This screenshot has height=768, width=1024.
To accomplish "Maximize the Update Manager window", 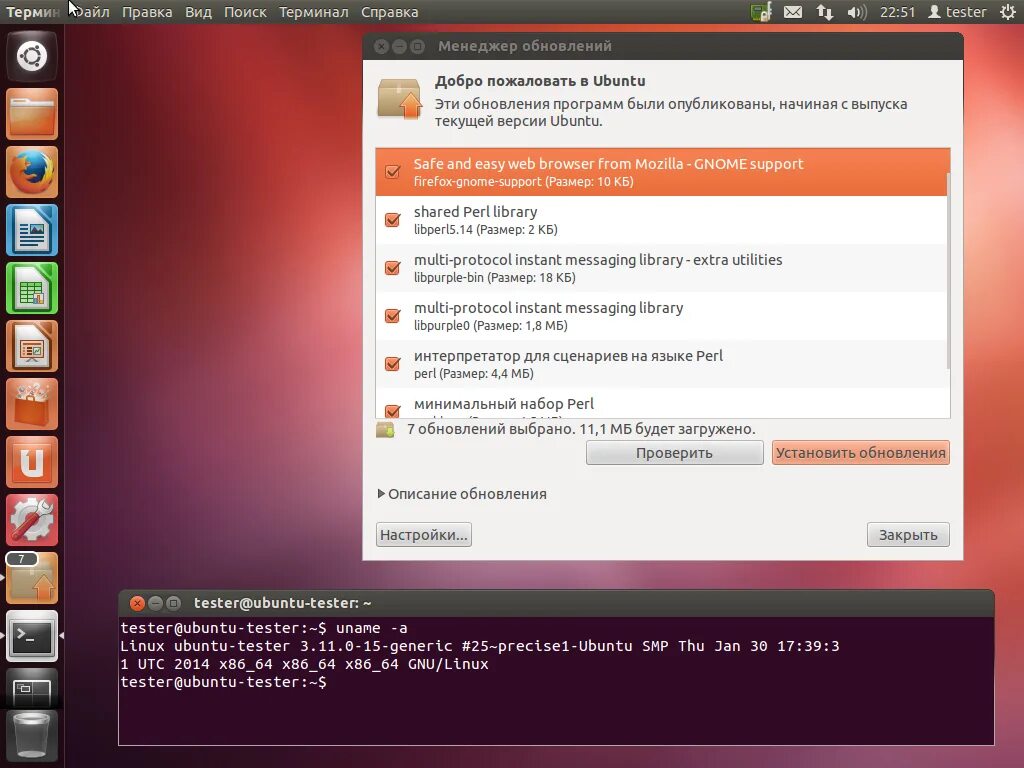I will (417, 46).
